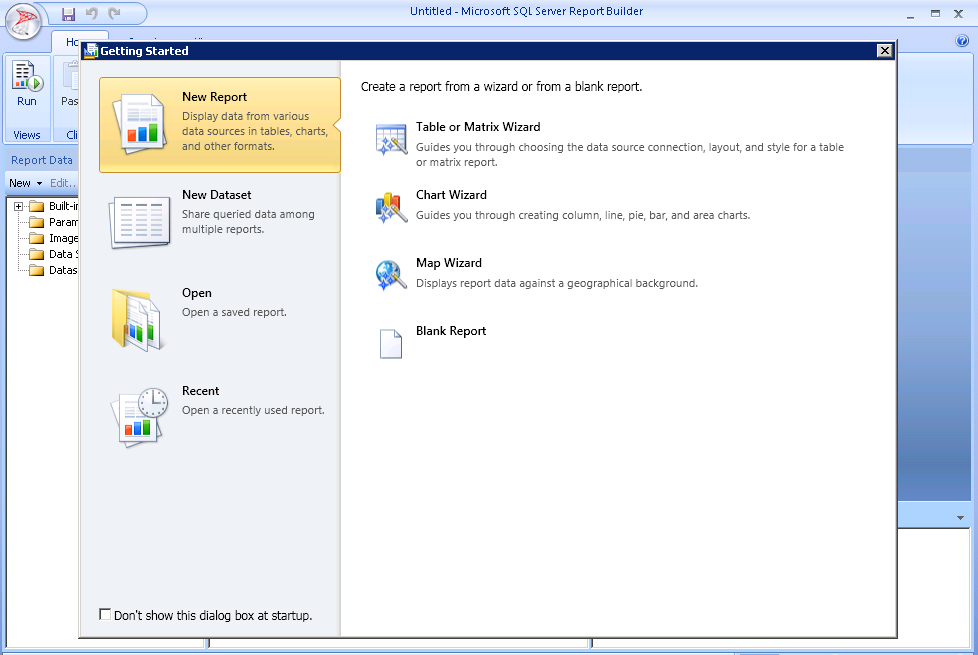Start the Map Wizard text link
This screenshot has height=655, width=978.
(449, 263)
